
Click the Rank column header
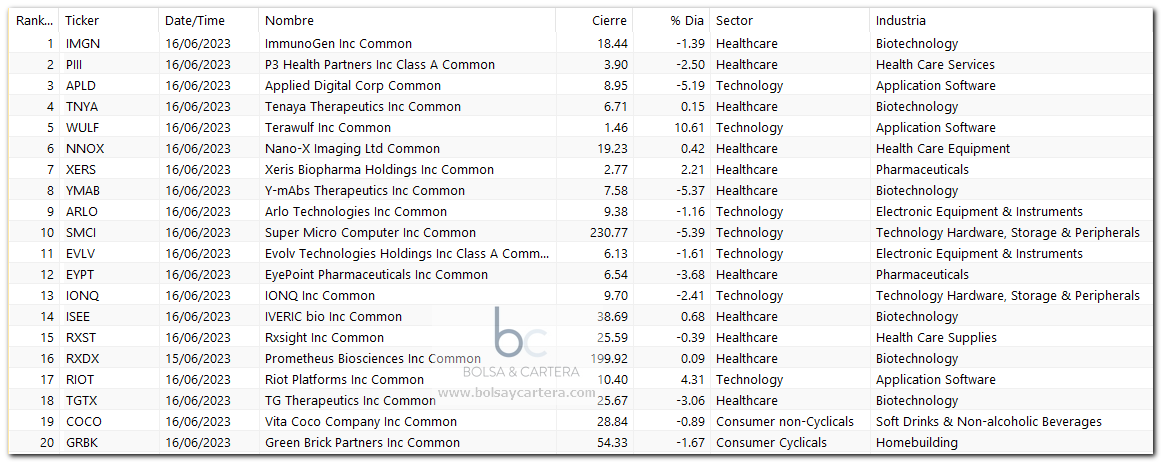(x=34, y=21)
